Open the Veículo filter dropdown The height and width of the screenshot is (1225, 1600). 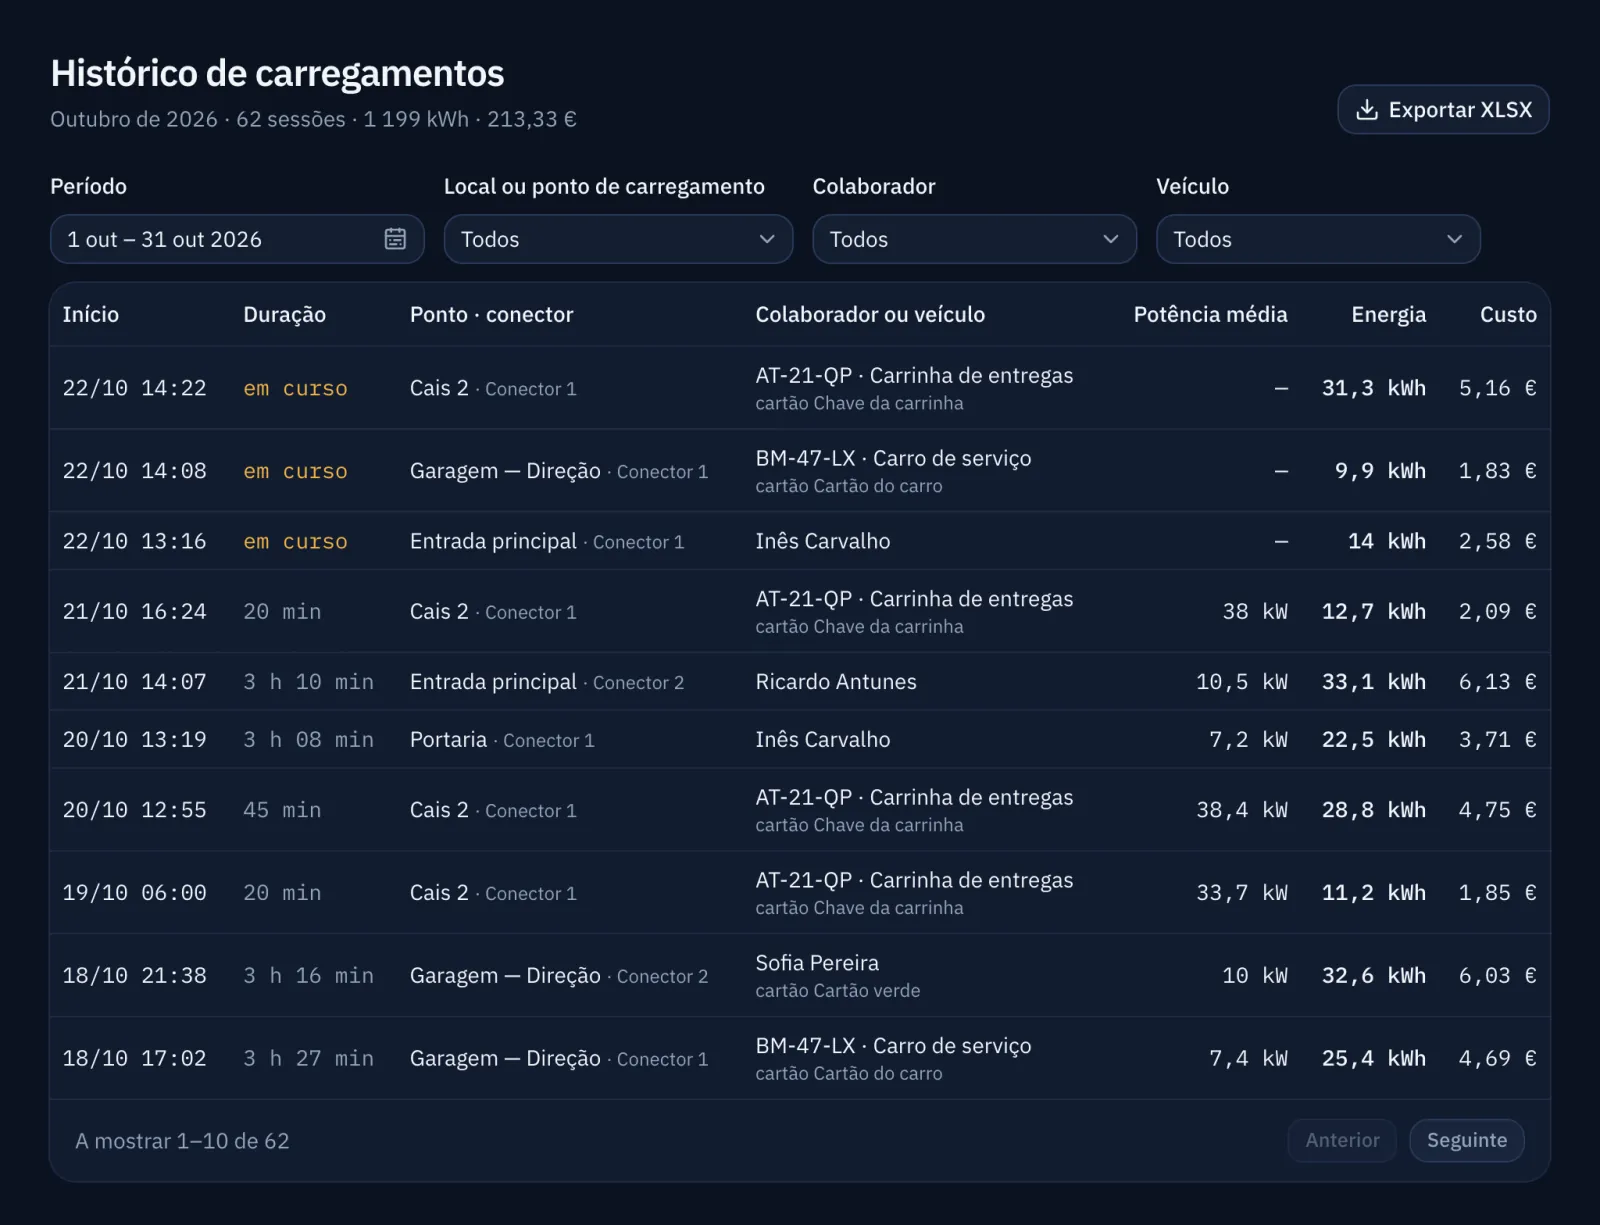click(x=1318, y=239)
